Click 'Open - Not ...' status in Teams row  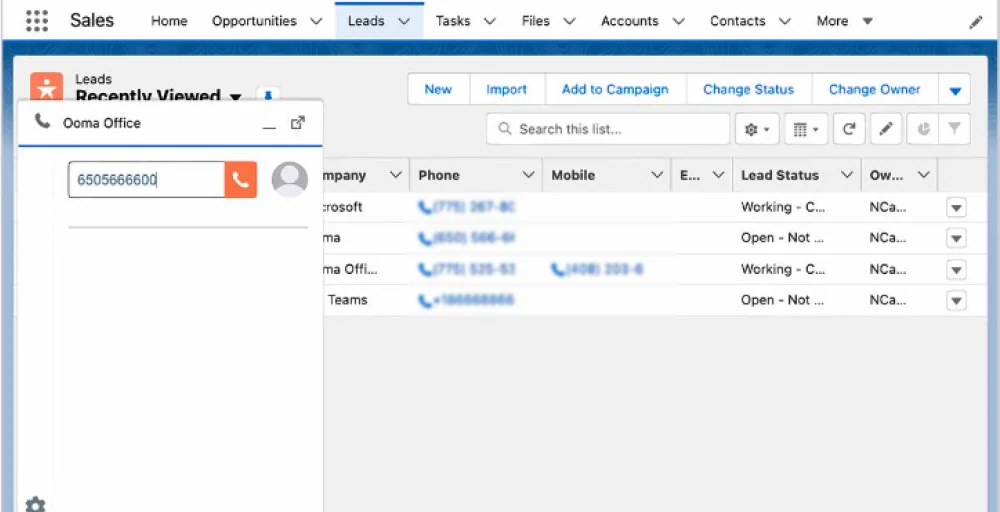click(782, 300)
